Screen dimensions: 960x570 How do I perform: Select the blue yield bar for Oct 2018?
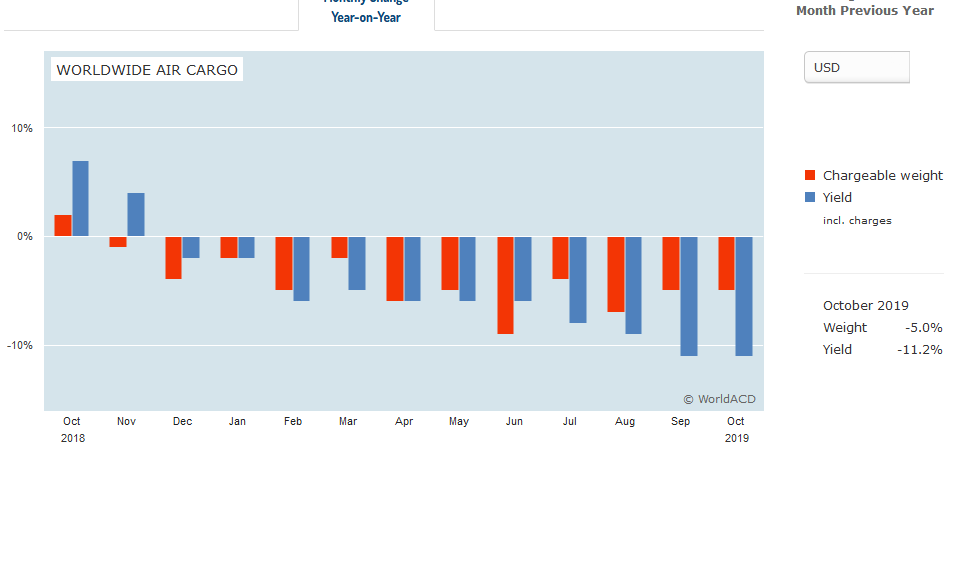80,198
